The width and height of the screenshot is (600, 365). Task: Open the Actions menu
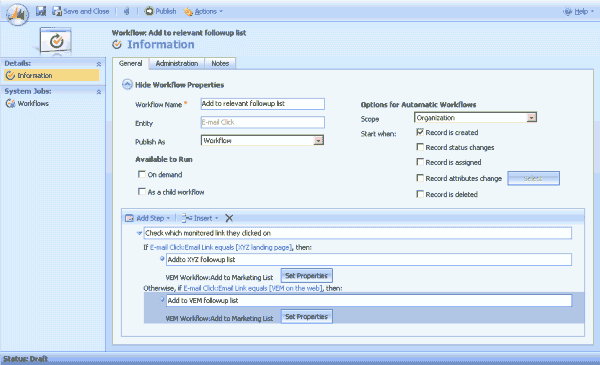coord(203,11)
